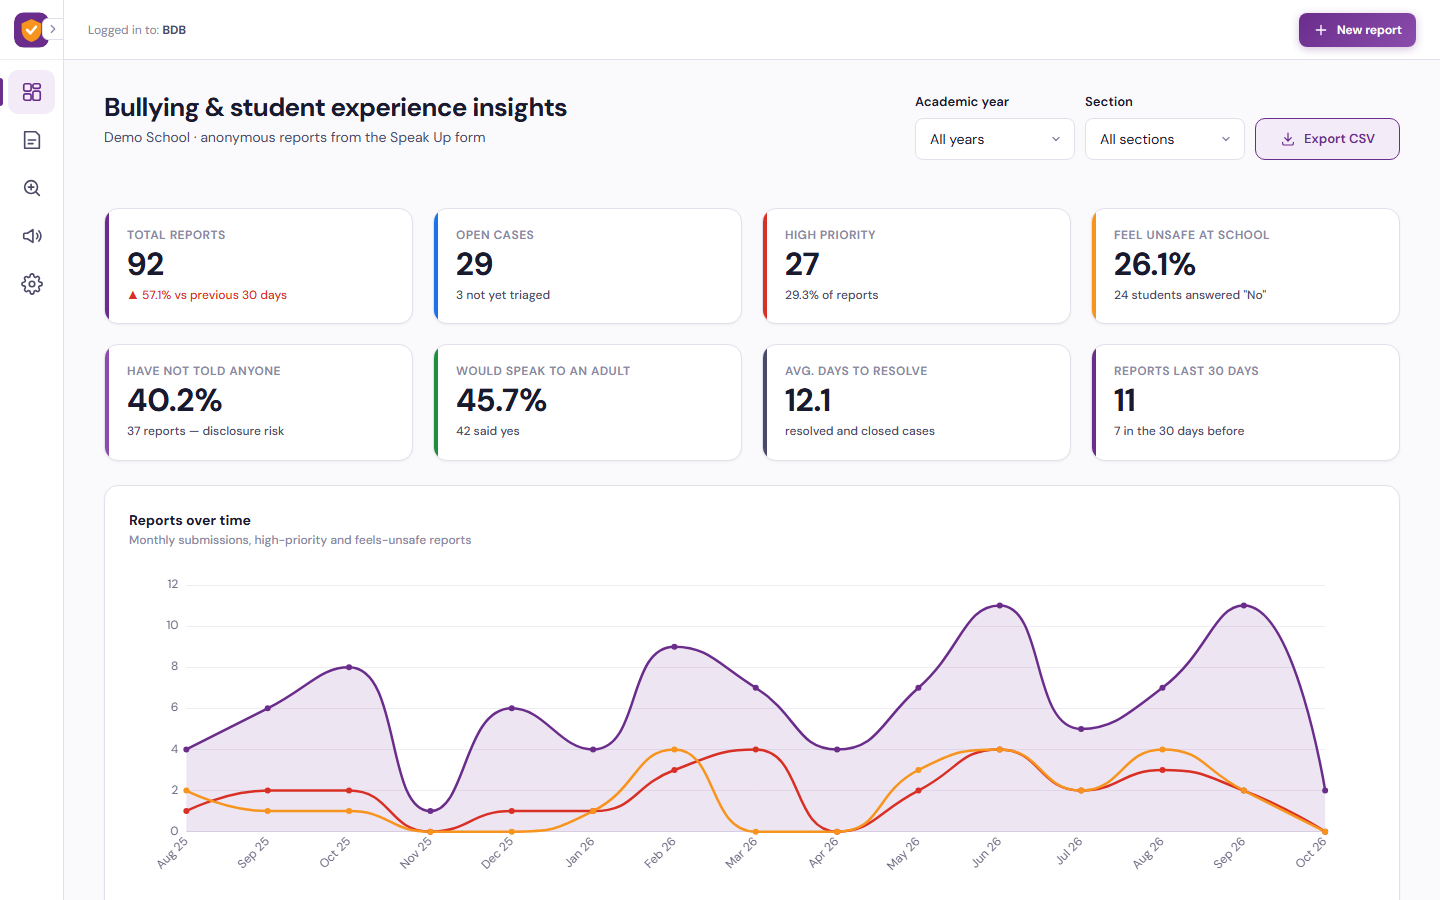This screenshot has width=1440, height=900.
Task: Click the Would Speak To An Adult card
Action: click(x=588, y=402)
